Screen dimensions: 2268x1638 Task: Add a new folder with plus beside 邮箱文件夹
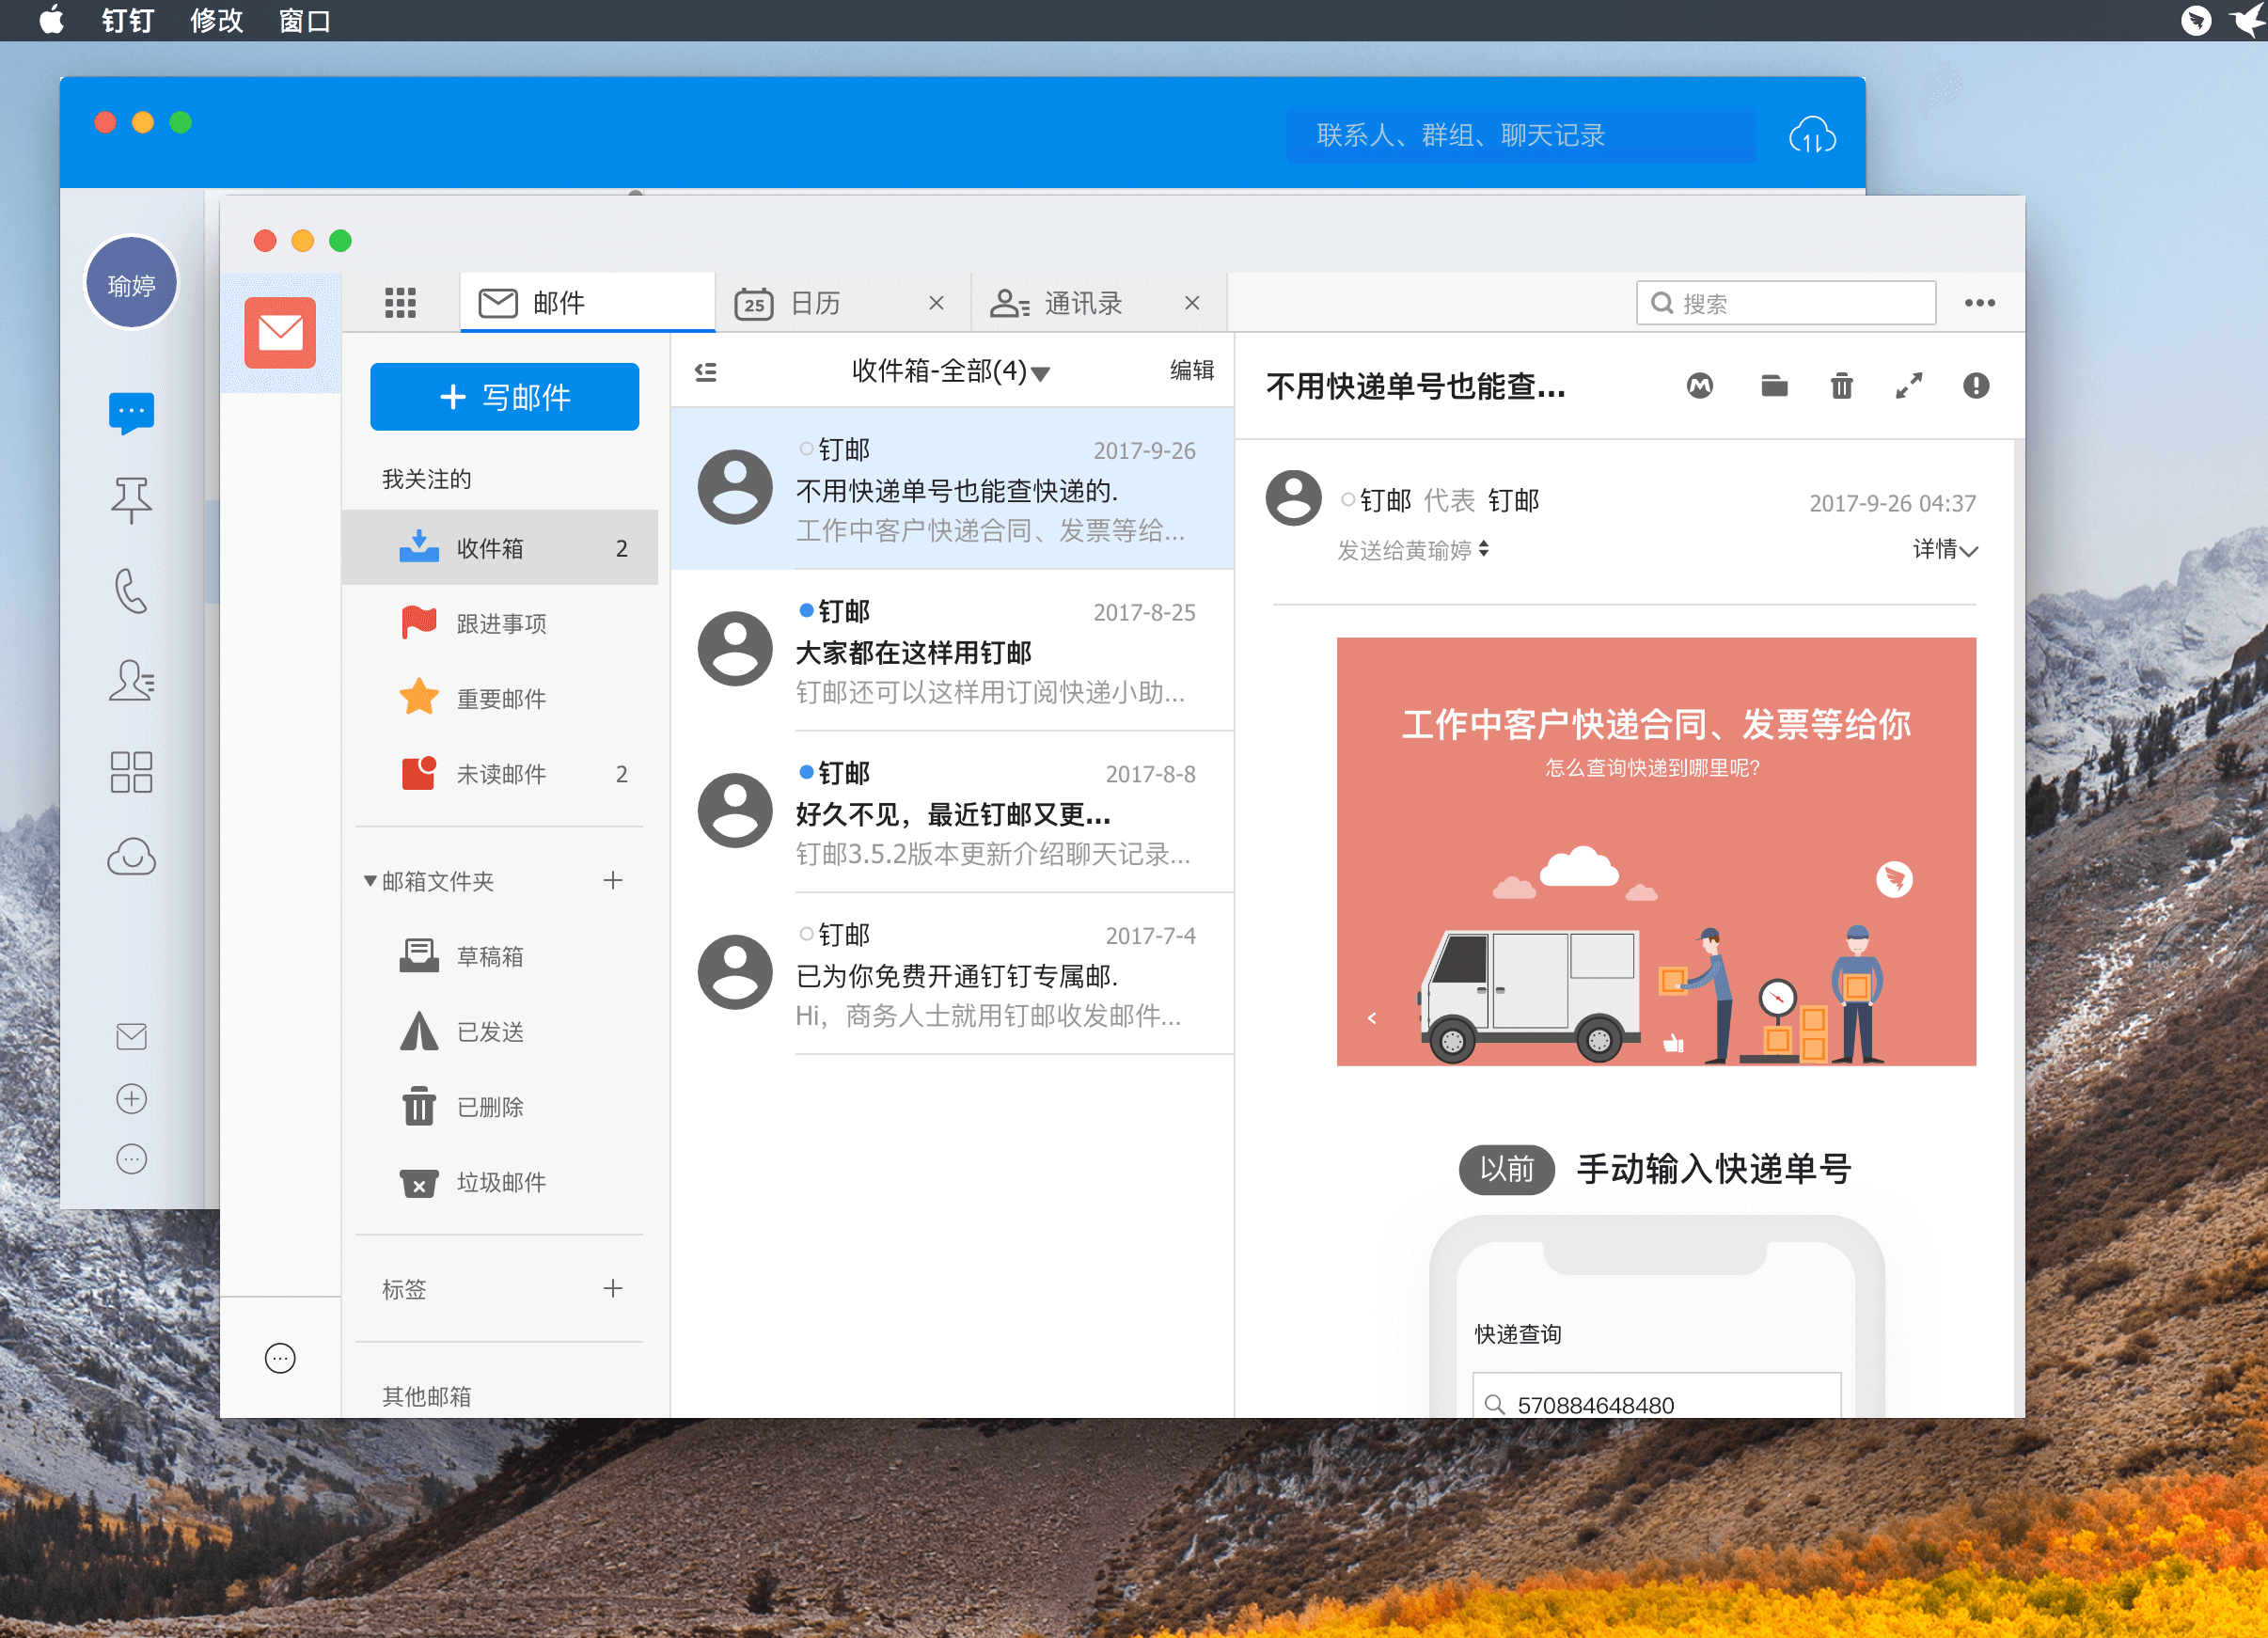pyautogui.click(x=613, y=880)
